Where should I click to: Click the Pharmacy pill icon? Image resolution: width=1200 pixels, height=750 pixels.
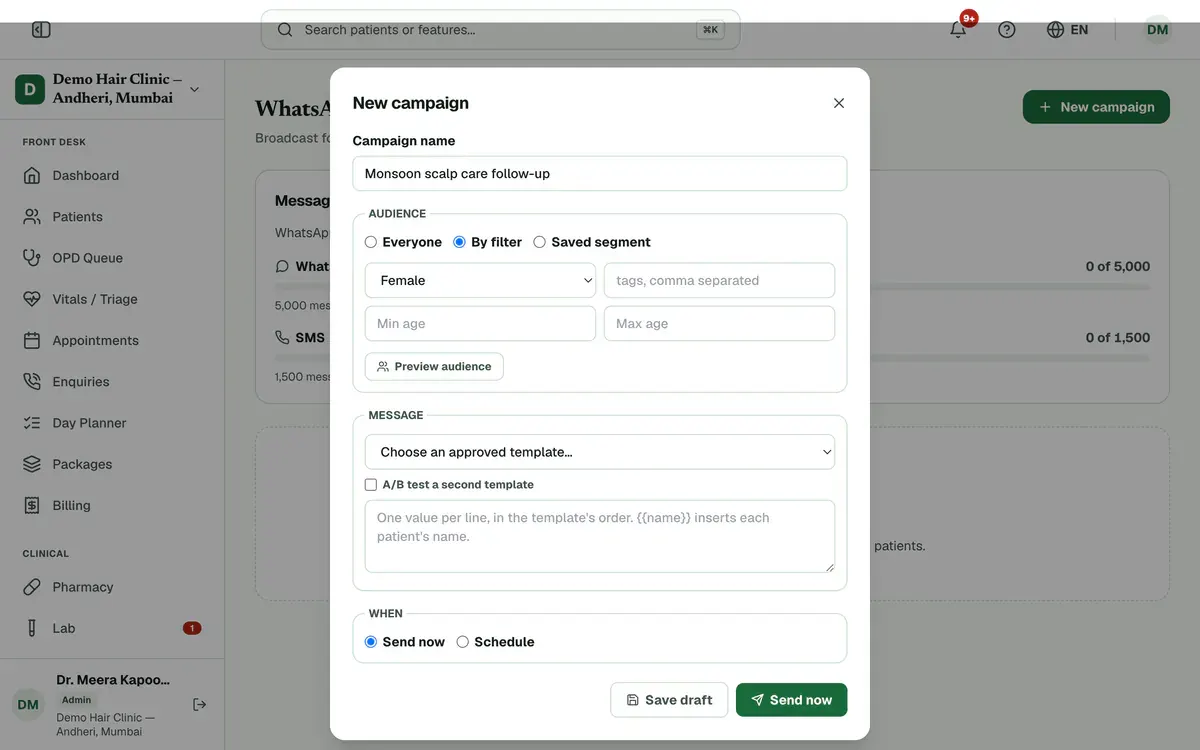(x=32, y=587)
